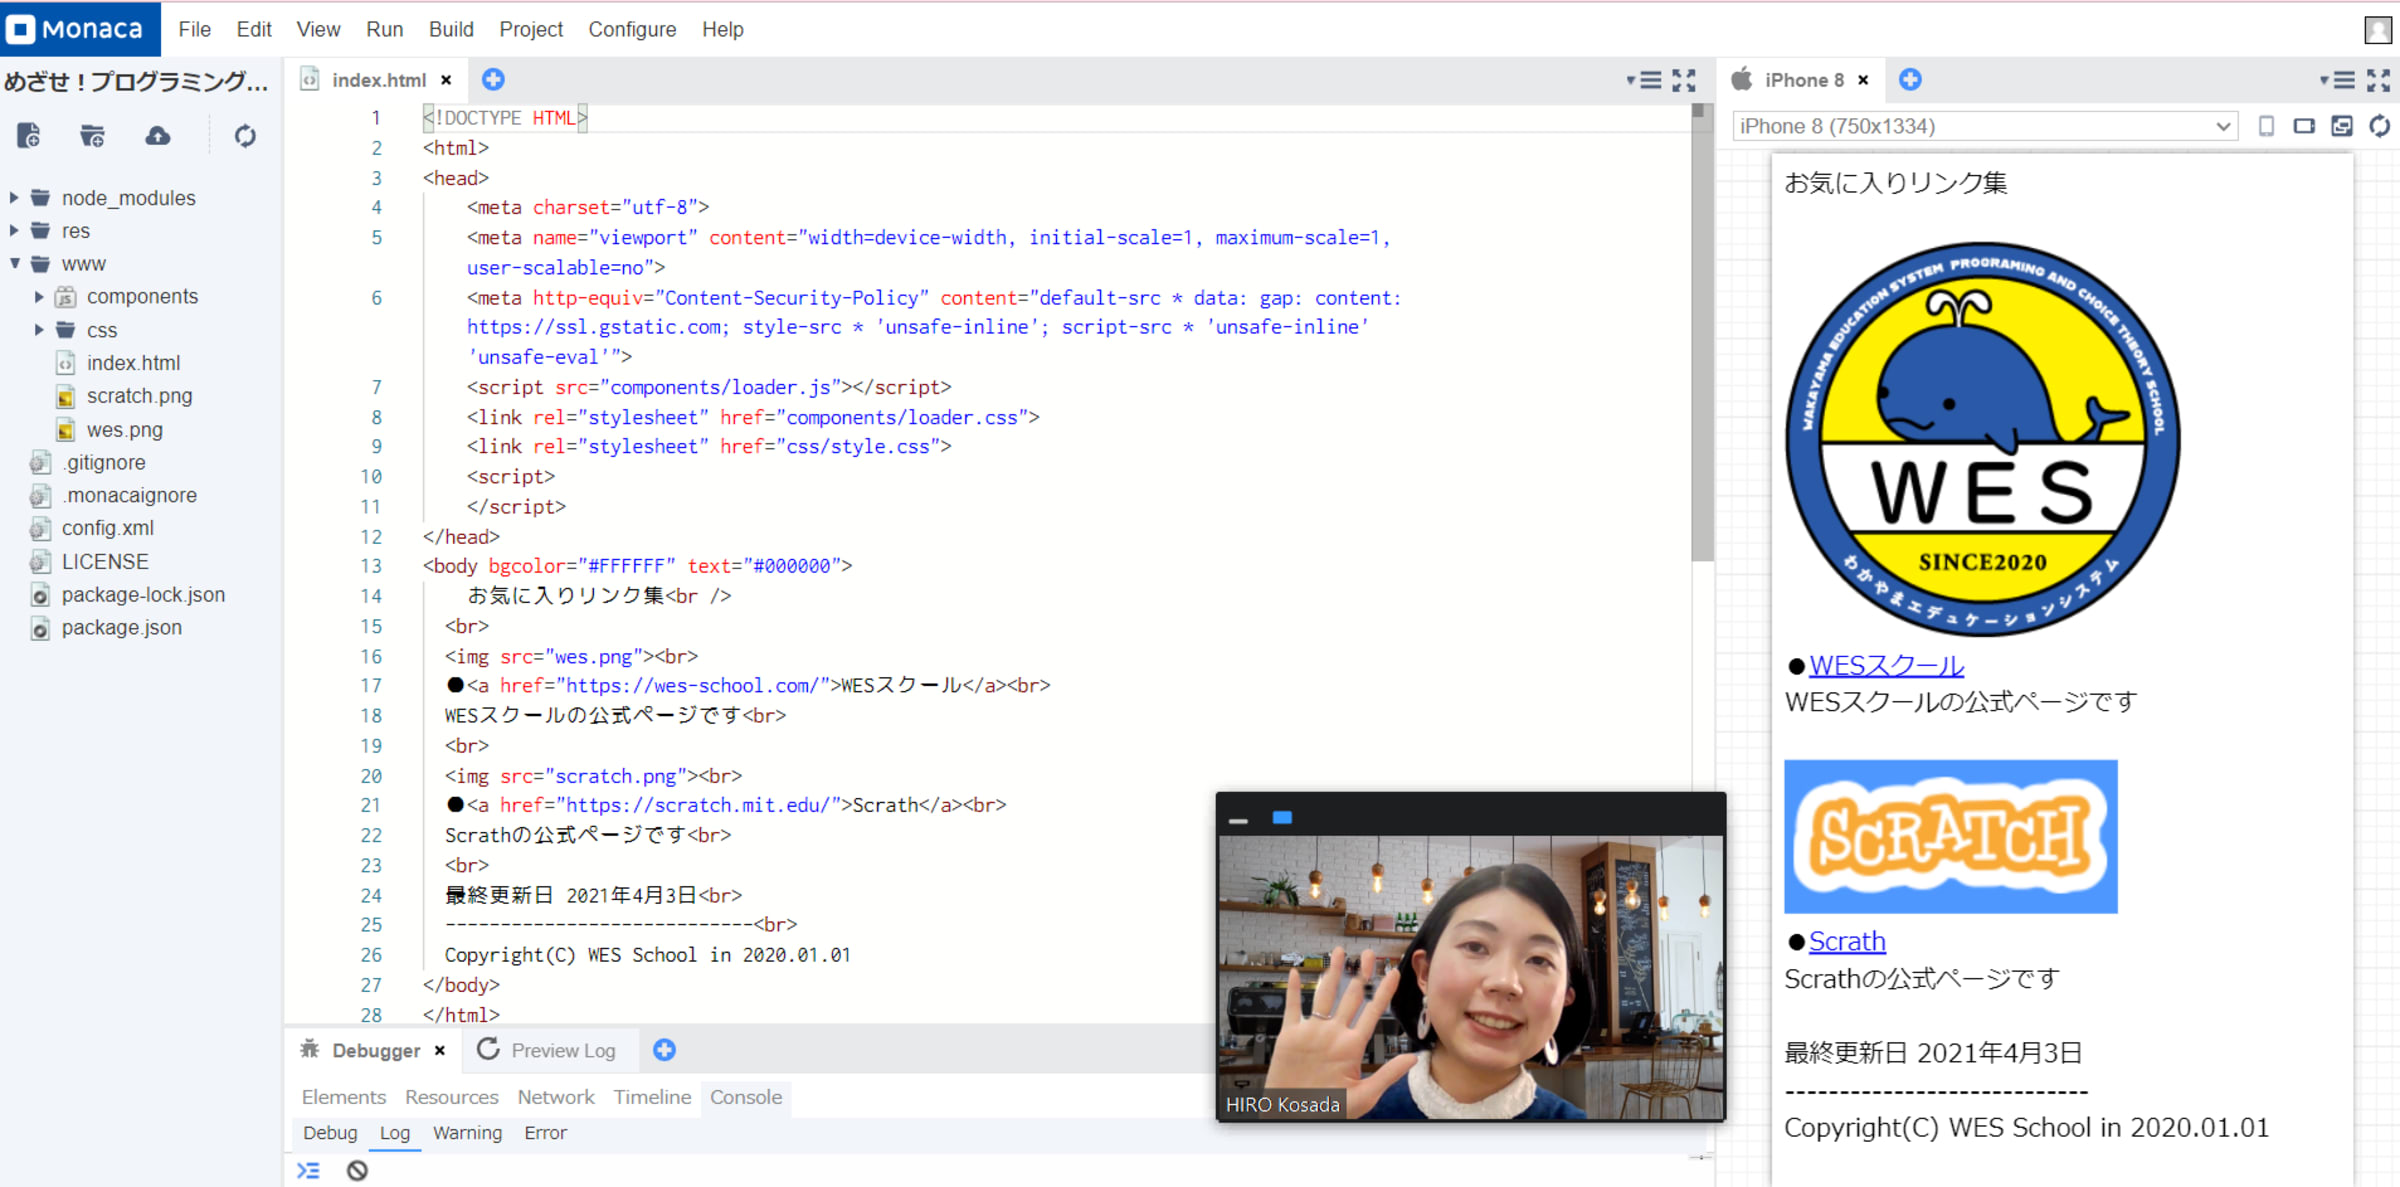Toggle the Warning log filter
2400x1187 pixels.
(x=467, y=1133)
